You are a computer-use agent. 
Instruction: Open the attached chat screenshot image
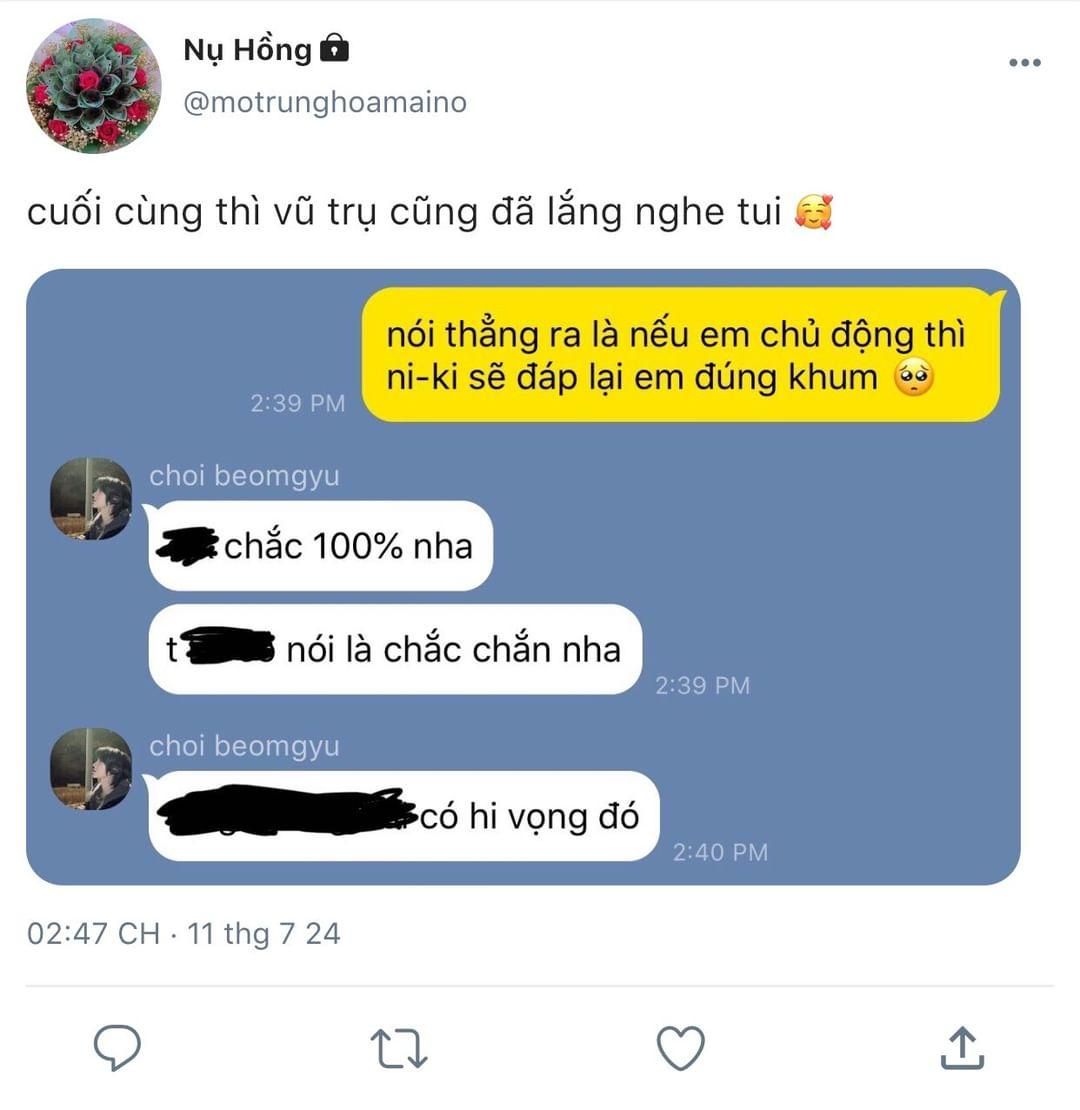pyautogui.click(x=523, y=577)
